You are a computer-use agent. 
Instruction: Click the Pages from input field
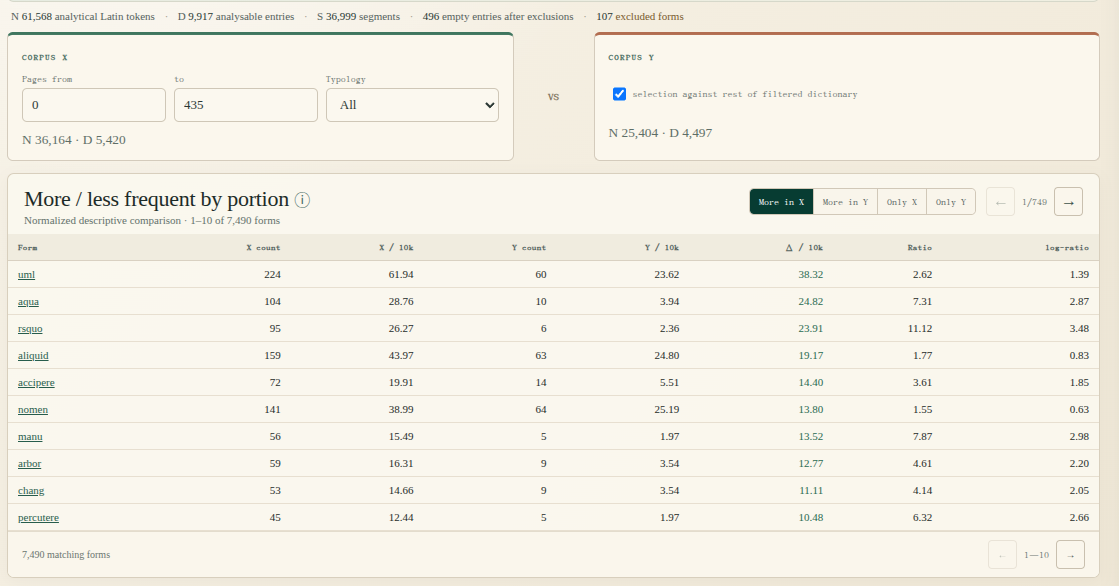[x=94, y=105]
